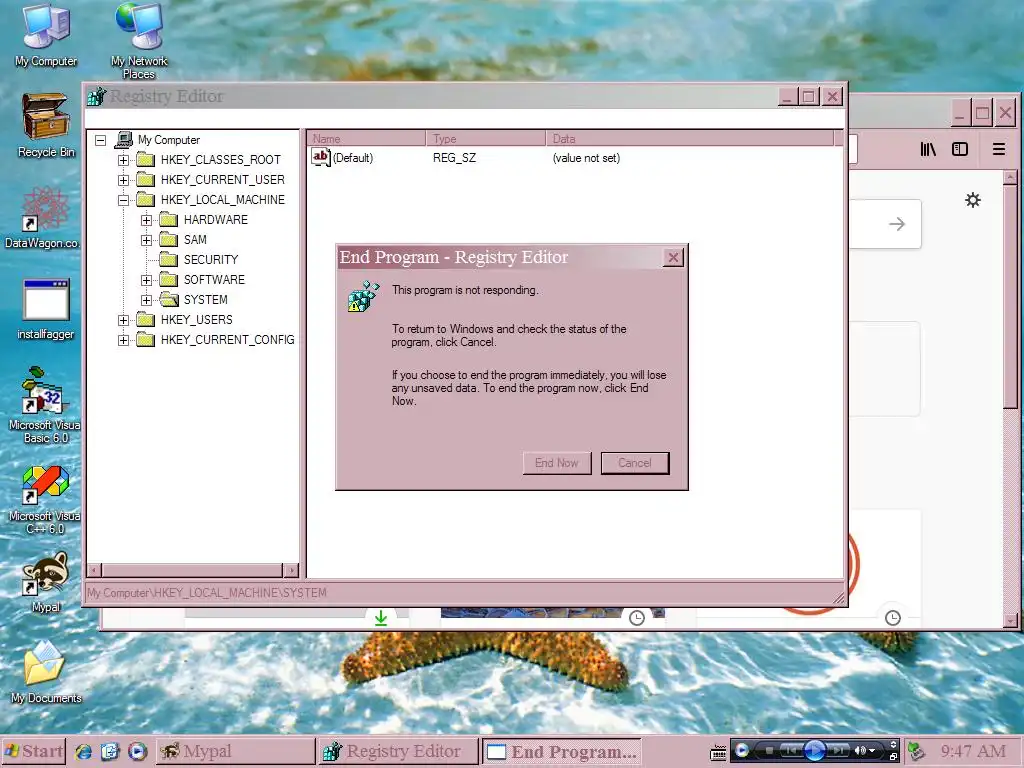Switch to Registry Editor taskbar button
Image resolution: width=1024 pixels, height=768 pixels.
point(398,752)
